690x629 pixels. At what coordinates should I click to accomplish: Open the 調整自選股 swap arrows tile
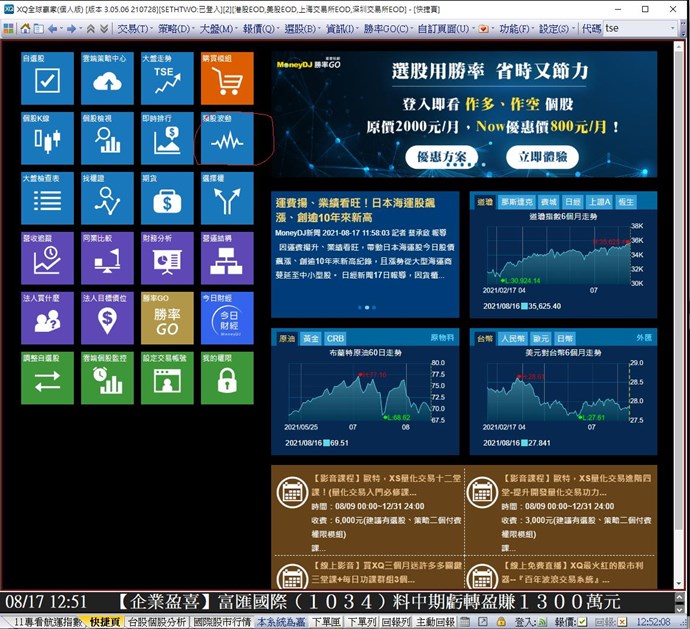[47, 378]
